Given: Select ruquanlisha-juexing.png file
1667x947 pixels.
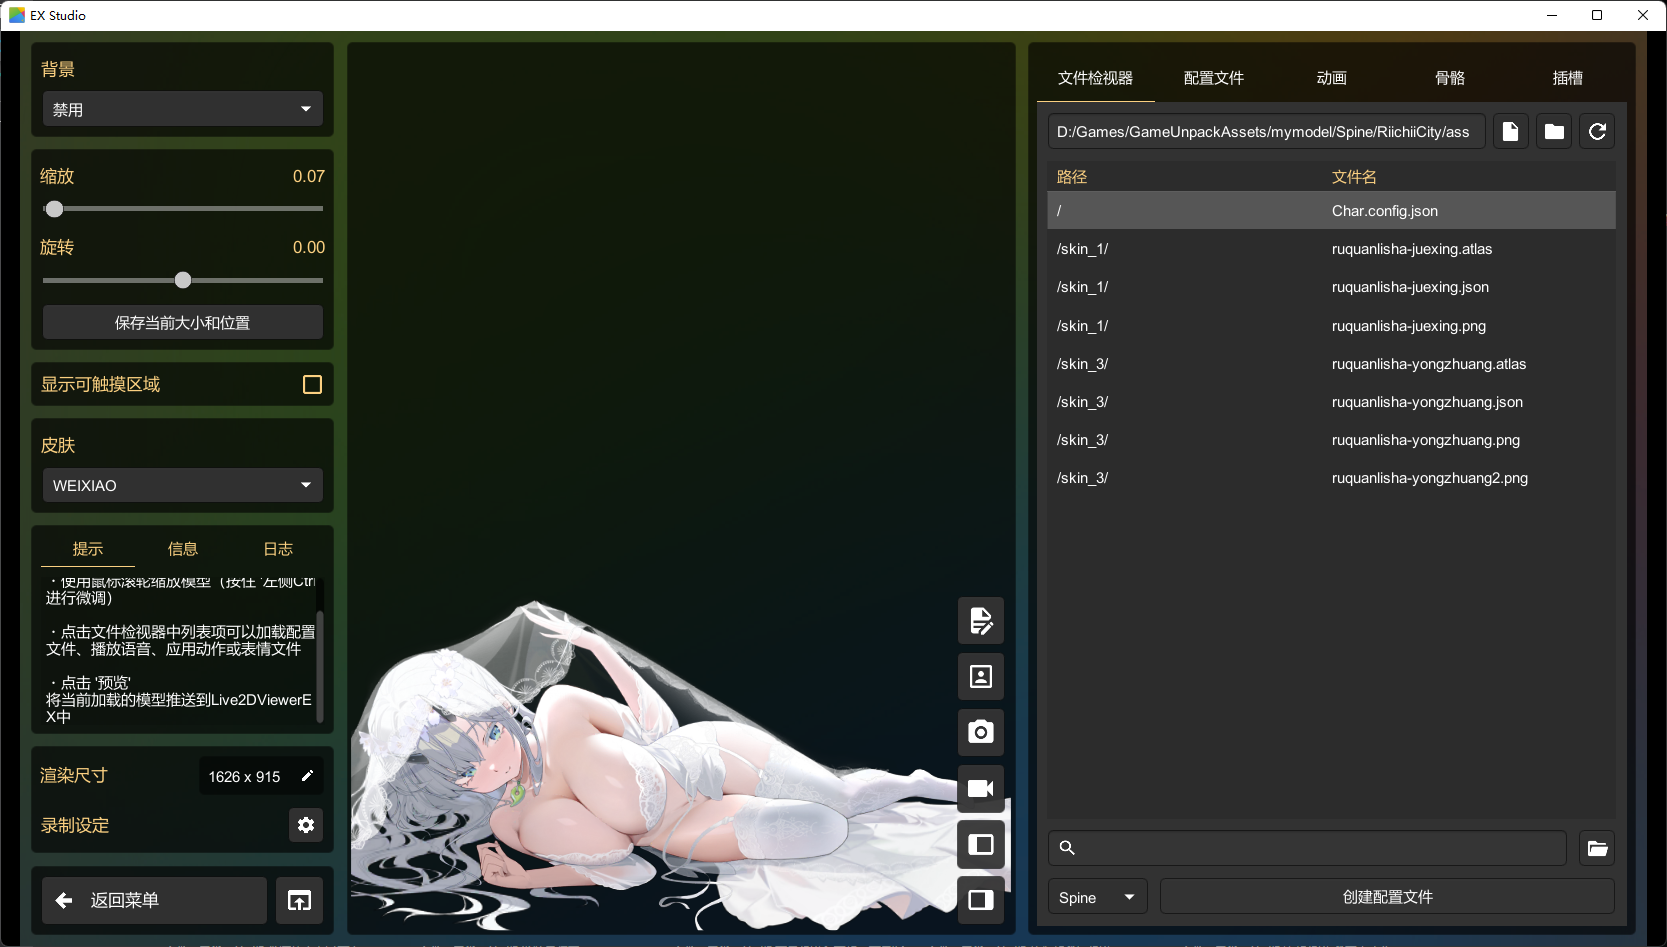Looking at the screenshot, I should [x=1332, y=326].
